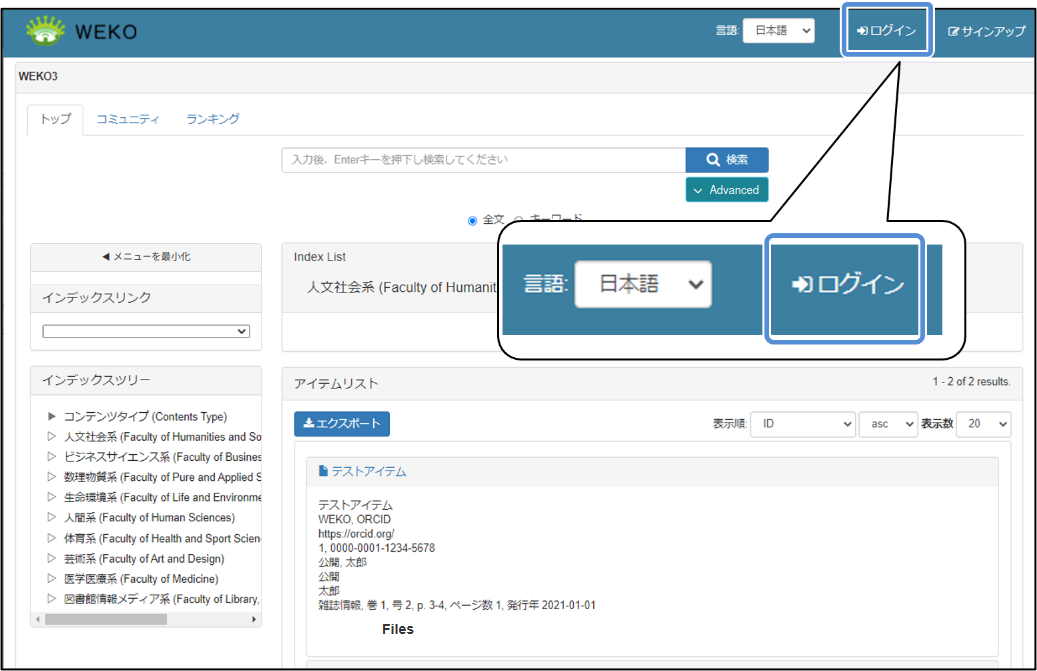The height and width of the screenshot is (671, 1037).
Task: Click the search keyword input field
Action: click(x=483, y=160)
